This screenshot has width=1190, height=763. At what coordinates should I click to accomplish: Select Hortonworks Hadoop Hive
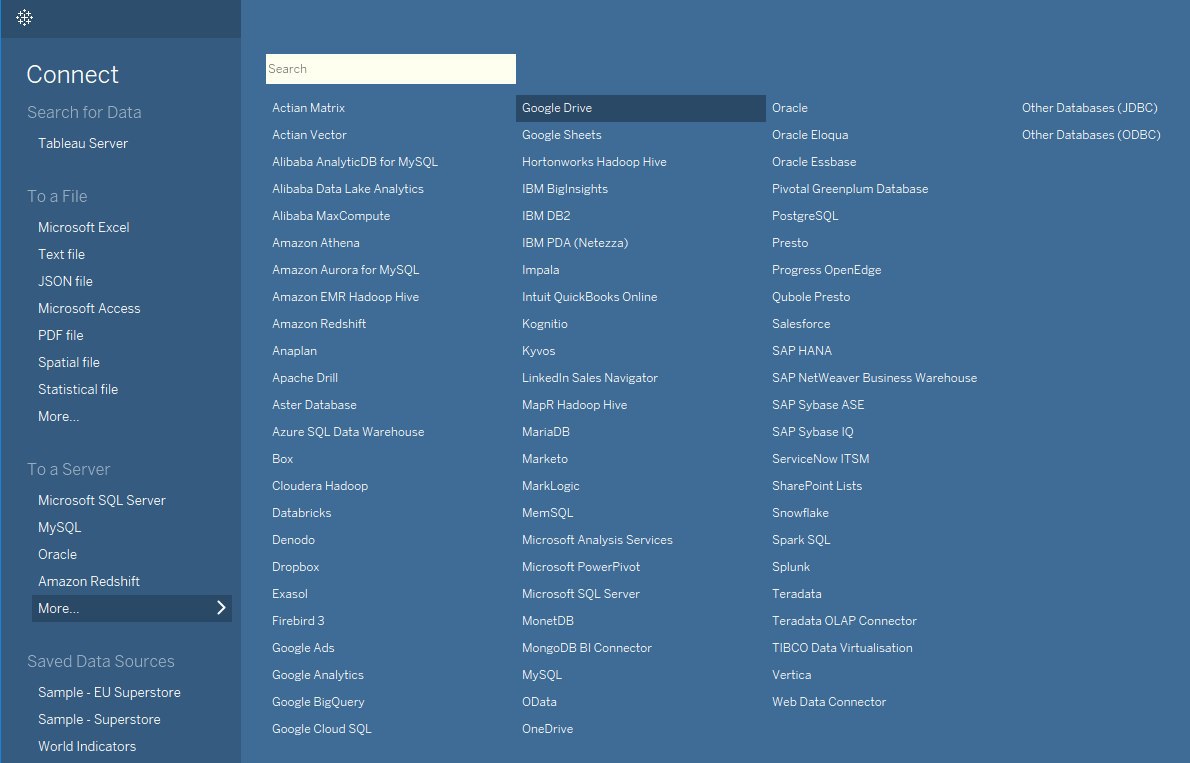594,162
